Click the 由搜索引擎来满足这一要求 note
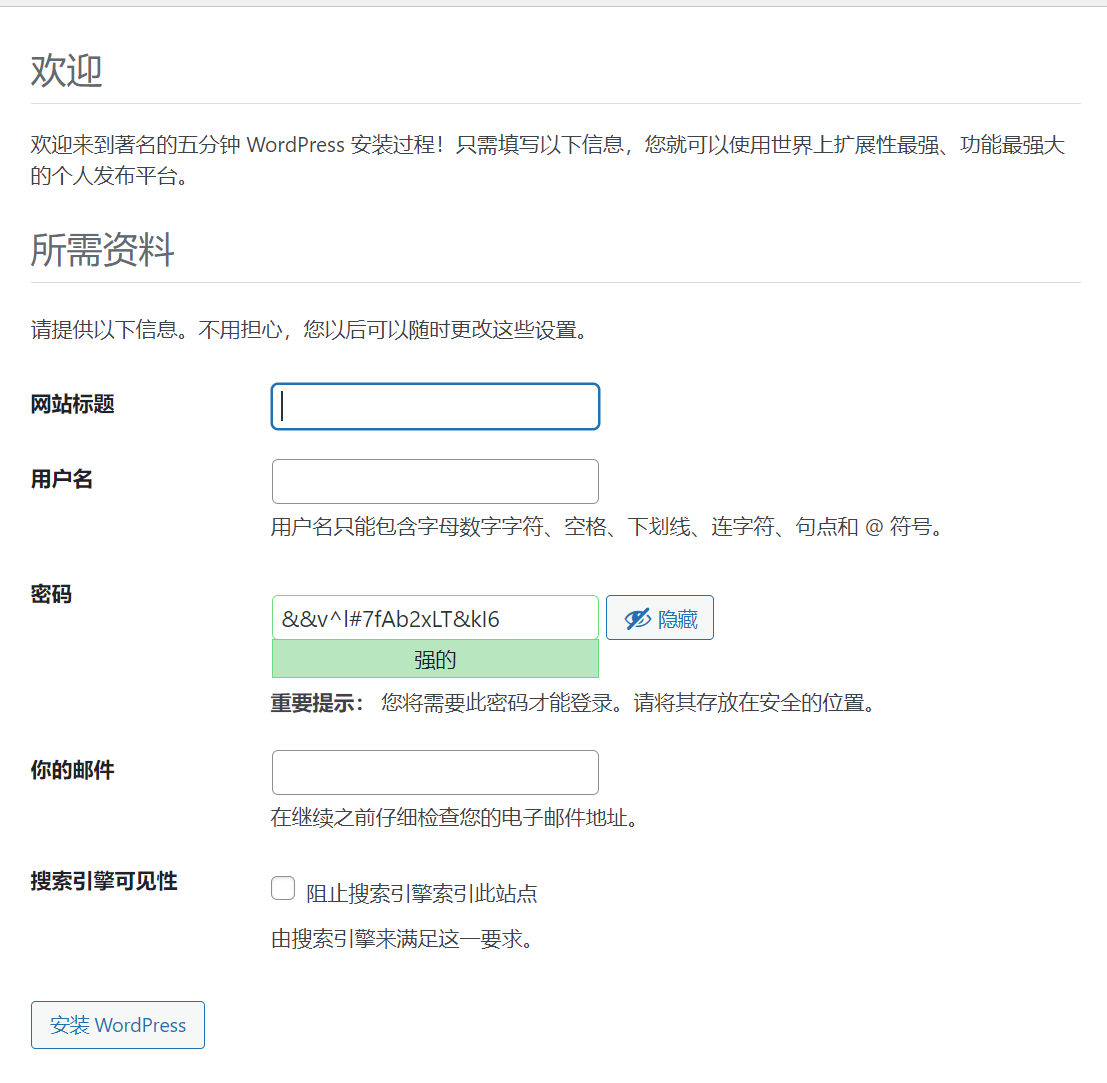The width and height of the screenshot is (1107, 1083). coord(402,939)
